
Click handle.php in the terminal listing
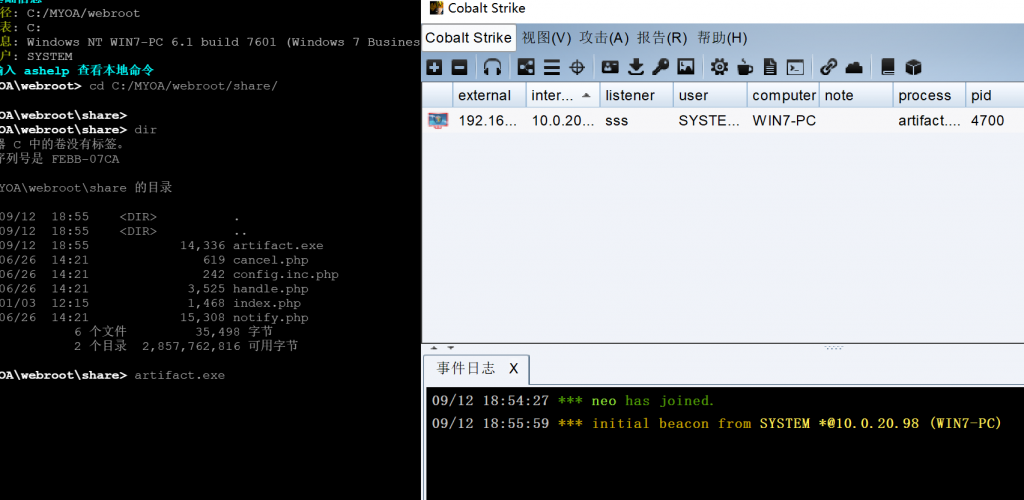tap(270, 289)
